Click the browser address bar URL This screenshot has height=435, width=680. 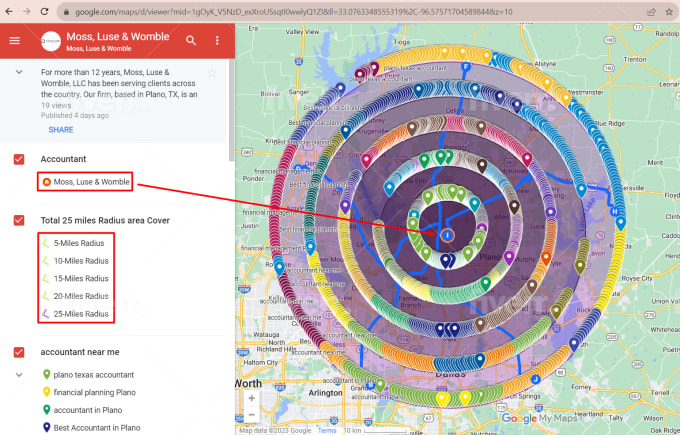300,11
